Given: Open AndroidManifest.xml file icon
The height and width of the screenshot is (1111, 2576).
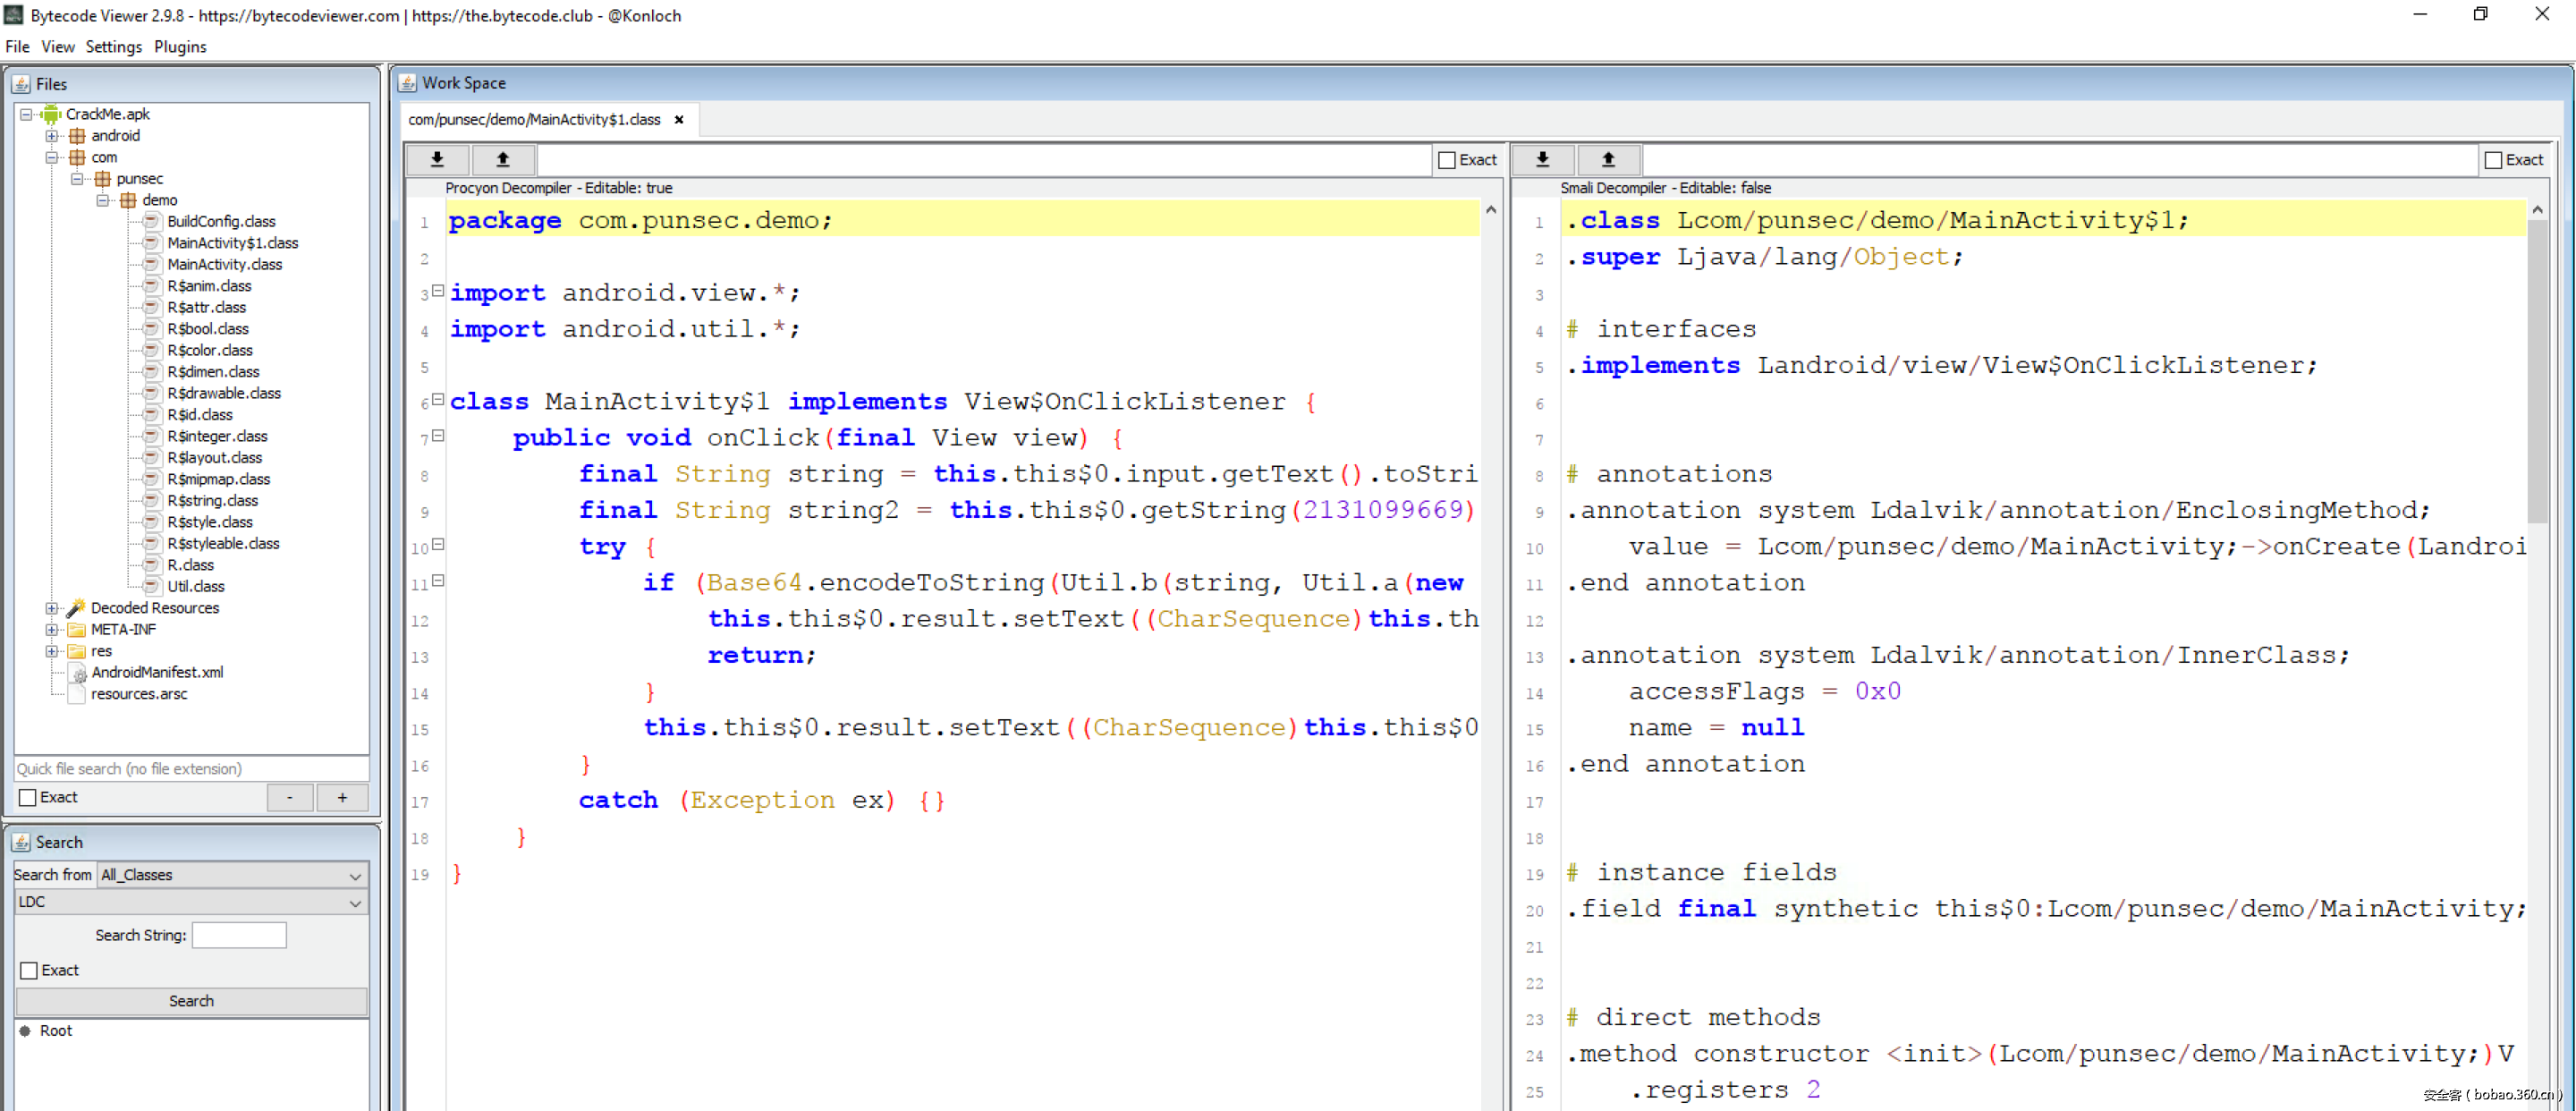Looking at the screenshot, I should click(77, 673).
